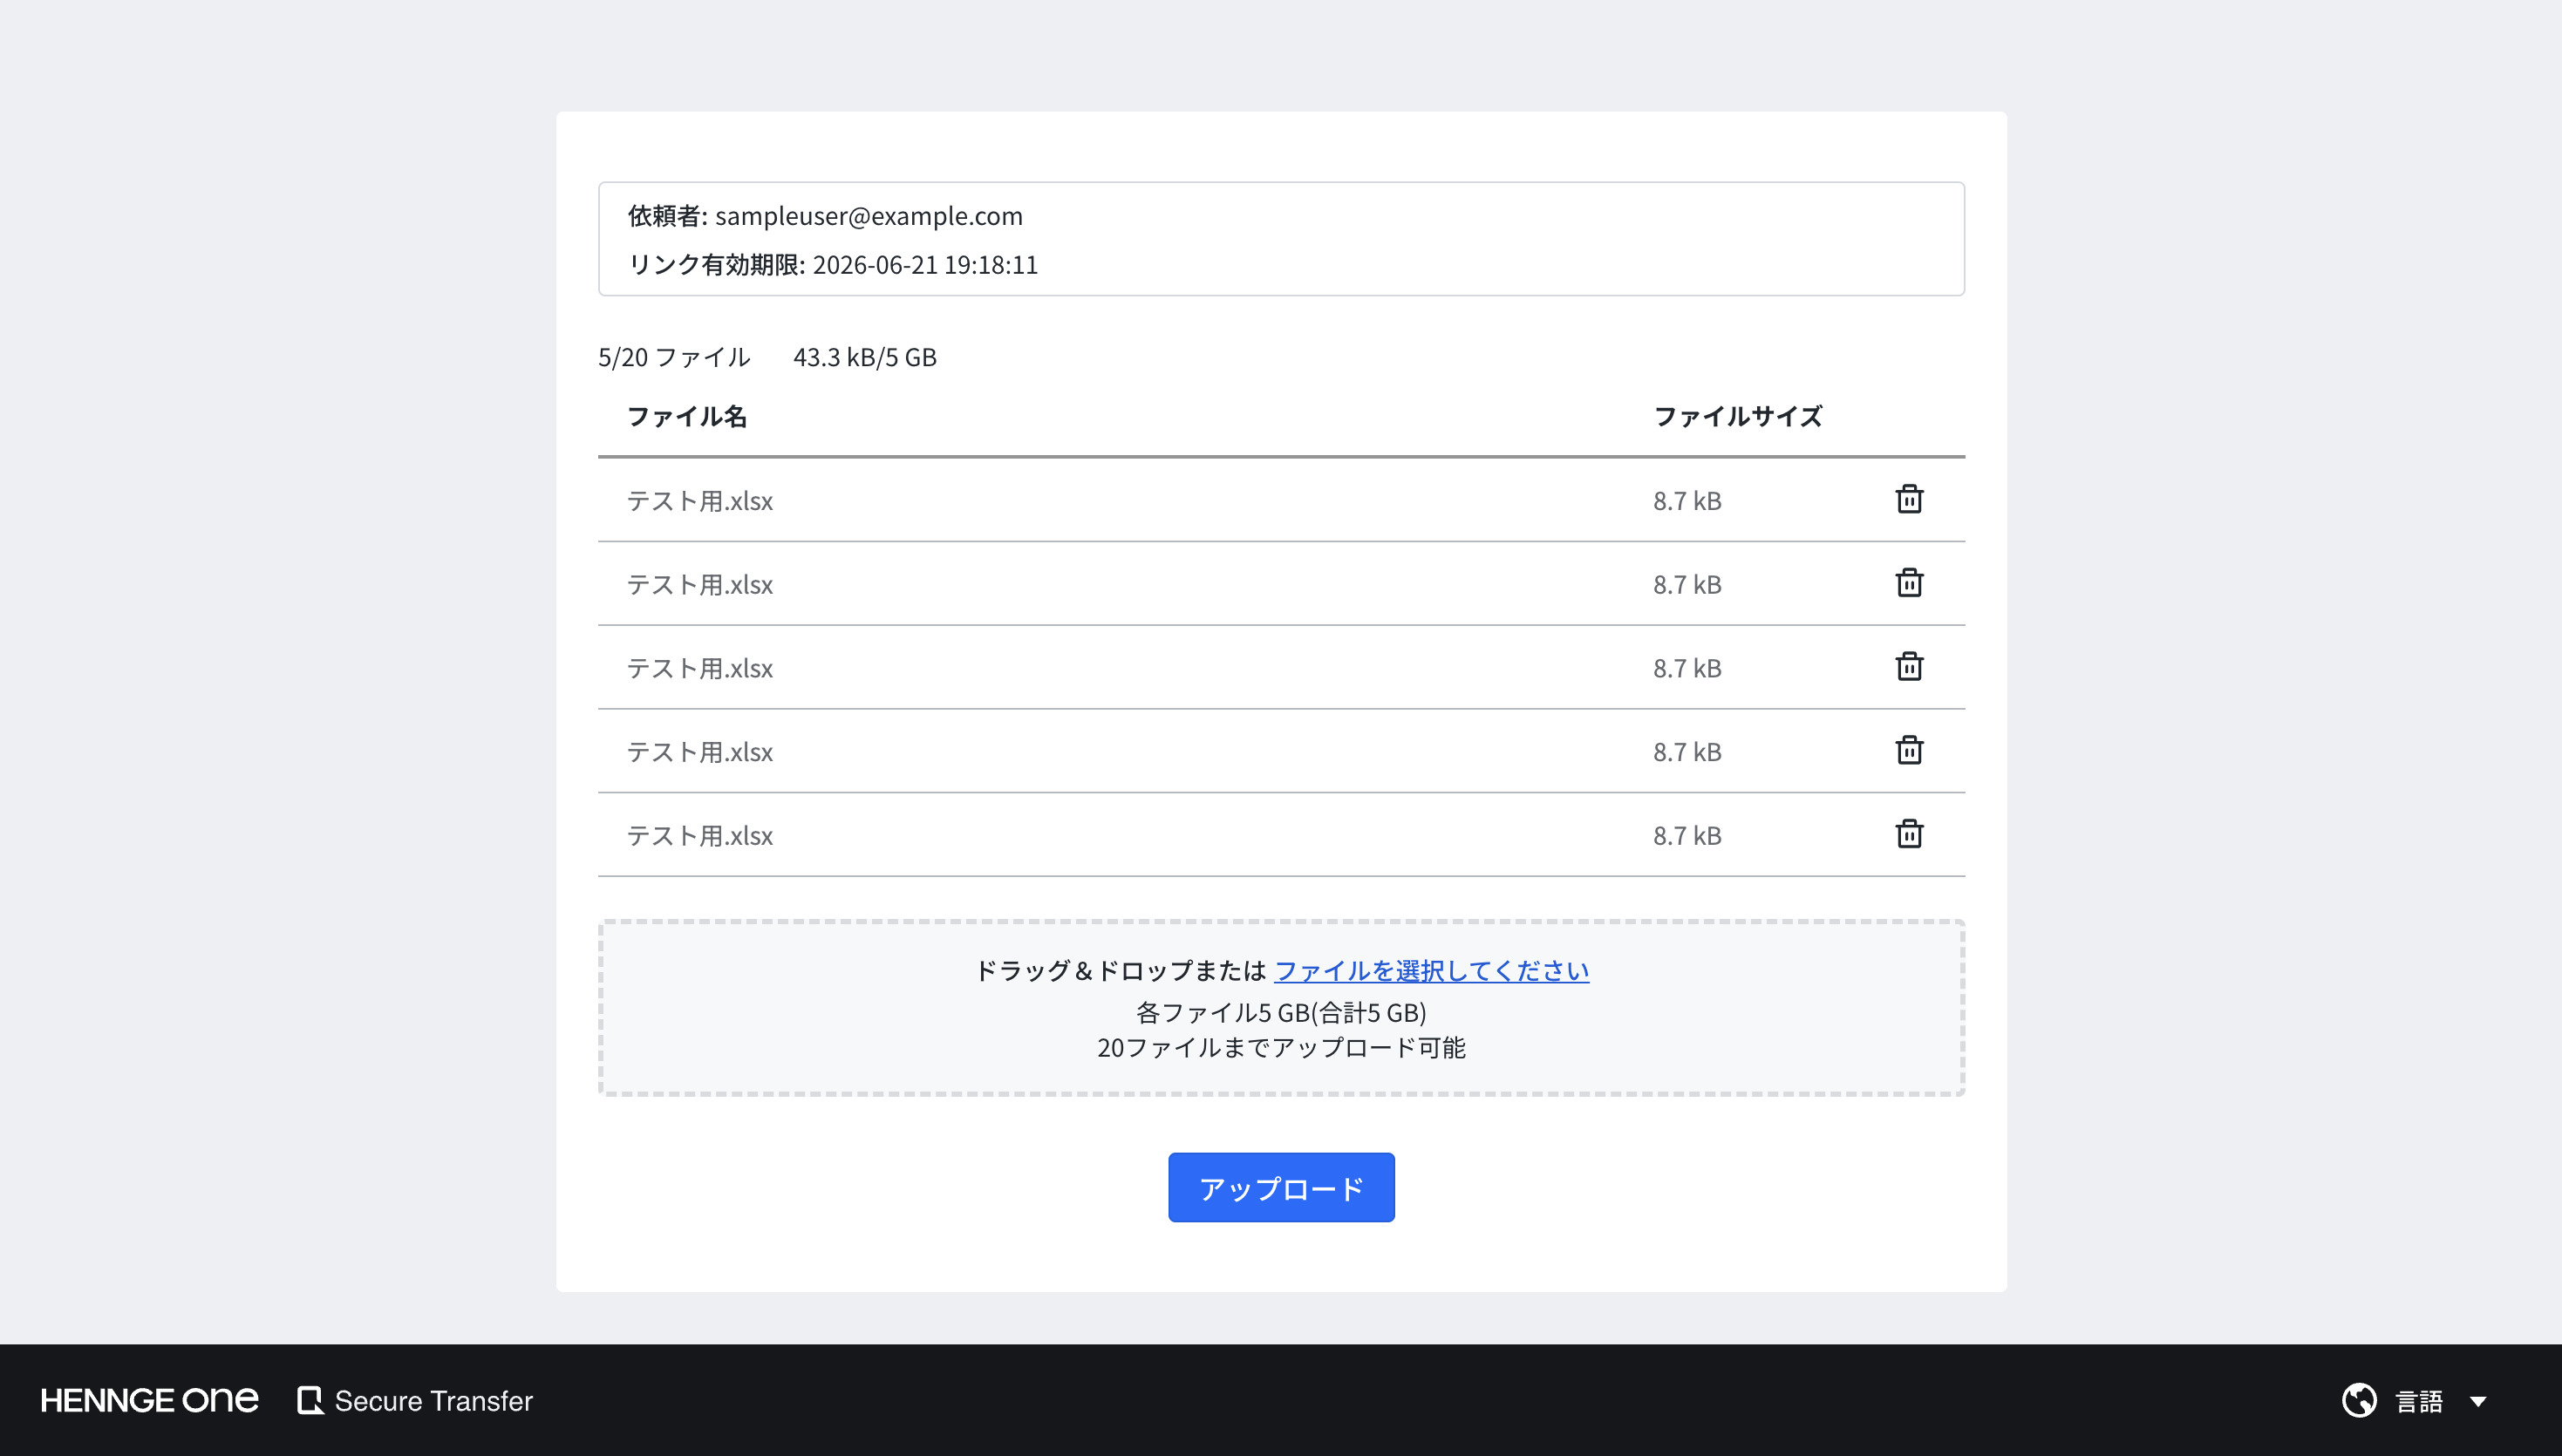Delete the second テスト用.xlsx file with its trash icon
2562x1456 pixels.
[x=1909, y=583]
